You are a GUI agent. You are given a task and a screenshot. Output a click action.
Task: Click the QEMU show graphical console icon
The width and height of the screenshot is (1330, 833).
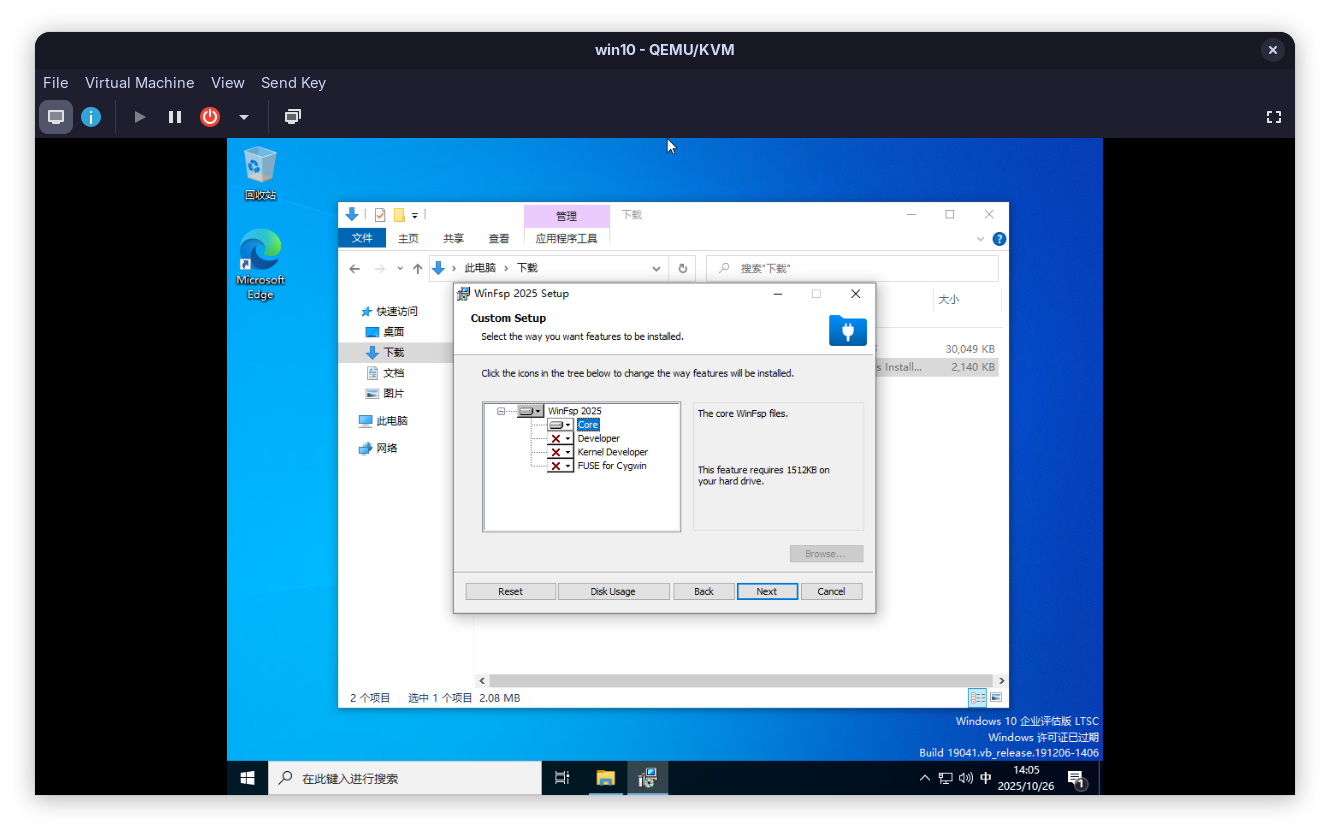point(56,117)
